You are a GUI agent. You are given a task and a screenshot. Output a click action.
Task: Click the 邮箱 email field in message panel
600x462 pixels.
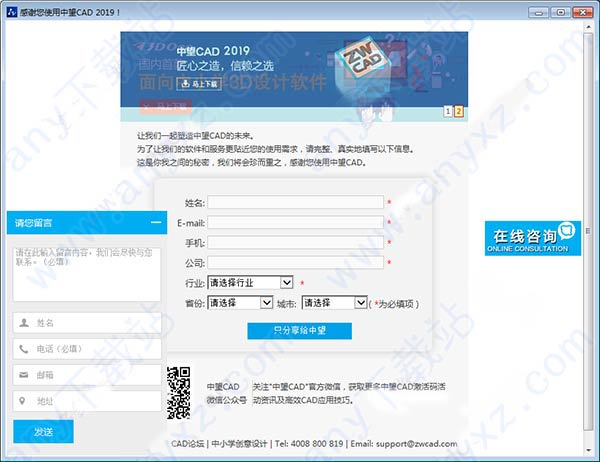[87, 375]
